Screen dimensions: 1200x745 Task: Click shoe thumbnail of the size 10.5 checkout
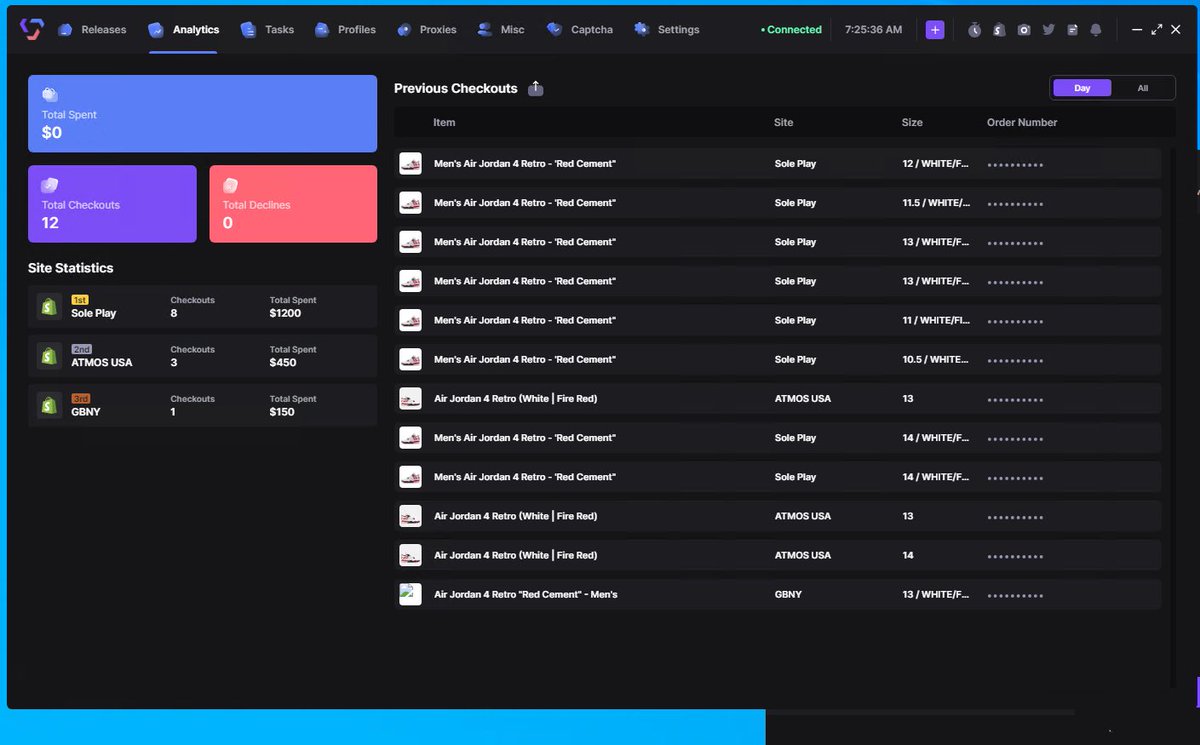click(x=410, y=359)
